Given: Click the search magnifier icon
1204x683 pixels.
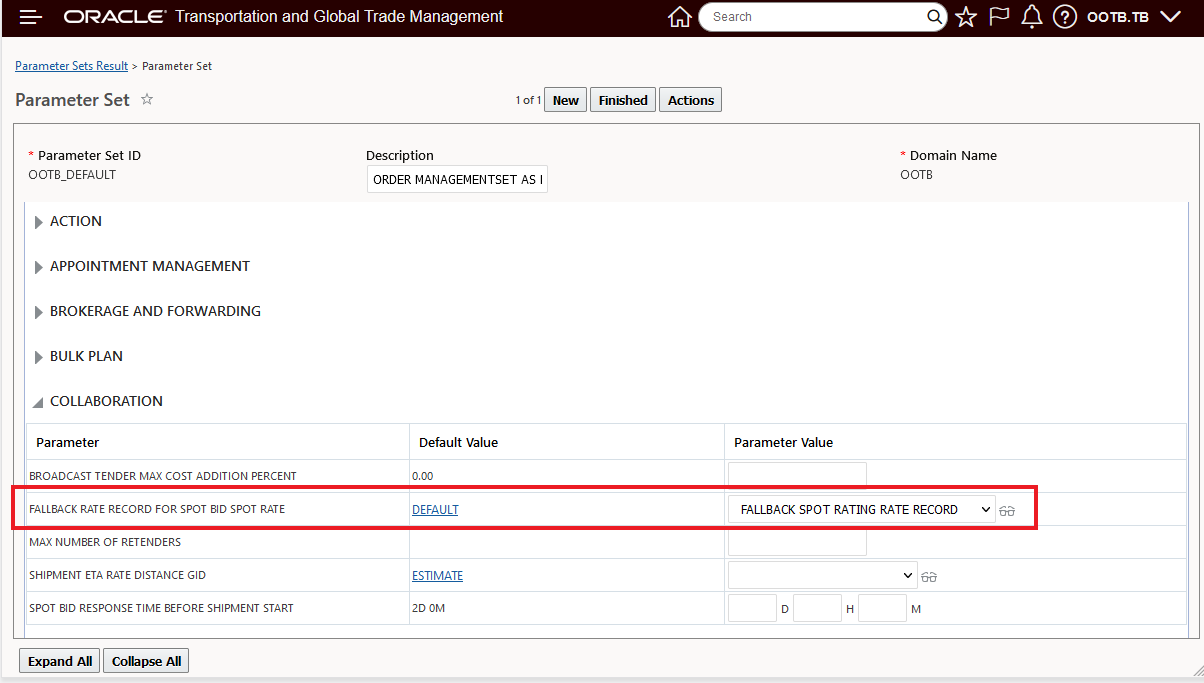Looking at the screenshot, I should (935, 17).
